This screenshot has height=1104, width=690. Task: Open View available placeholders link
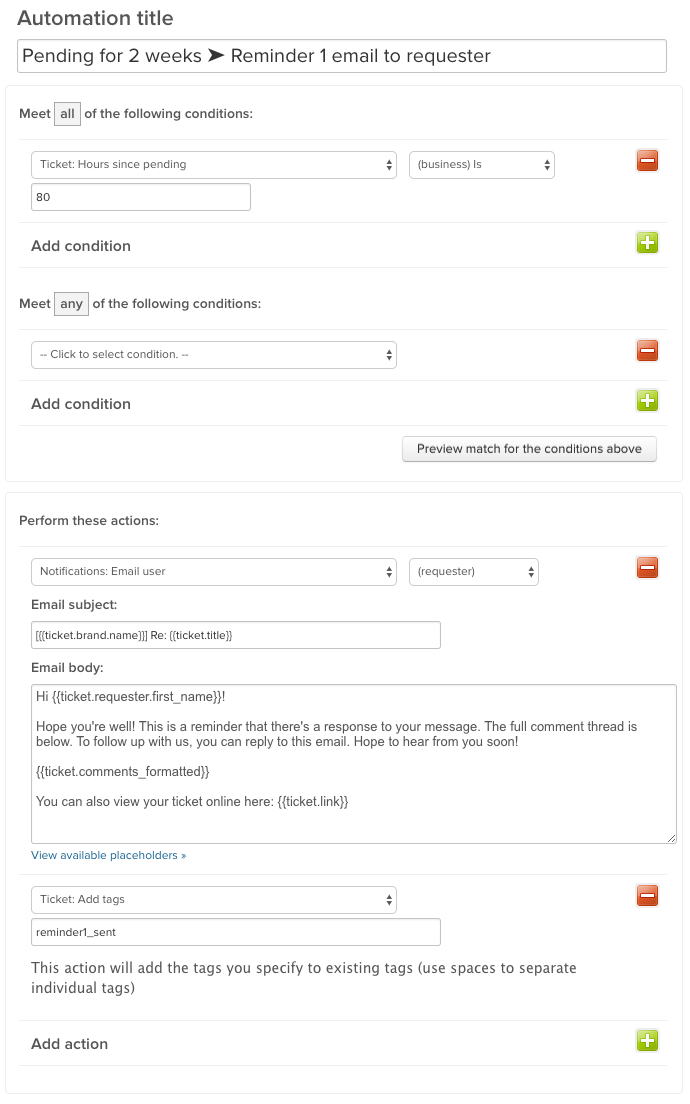[x=108, y=856]
